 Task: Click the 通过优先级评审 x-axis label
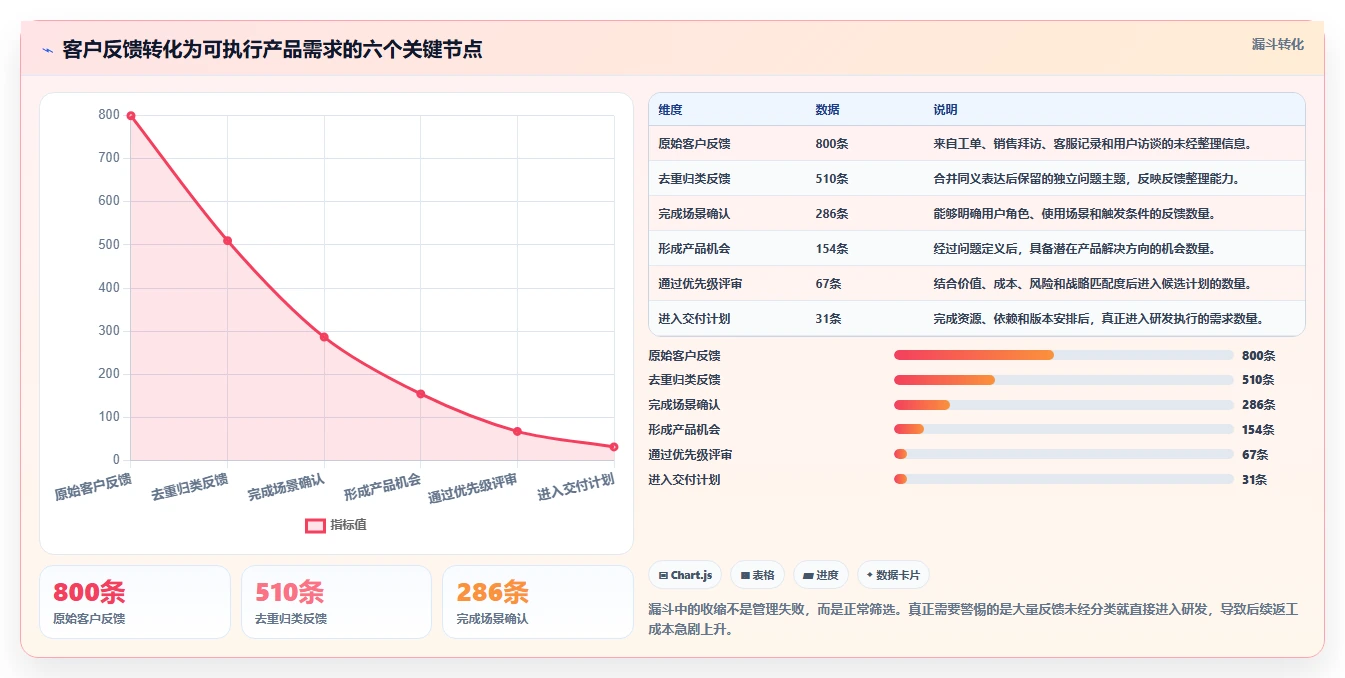pyautogui.click(x=473, y=489)
